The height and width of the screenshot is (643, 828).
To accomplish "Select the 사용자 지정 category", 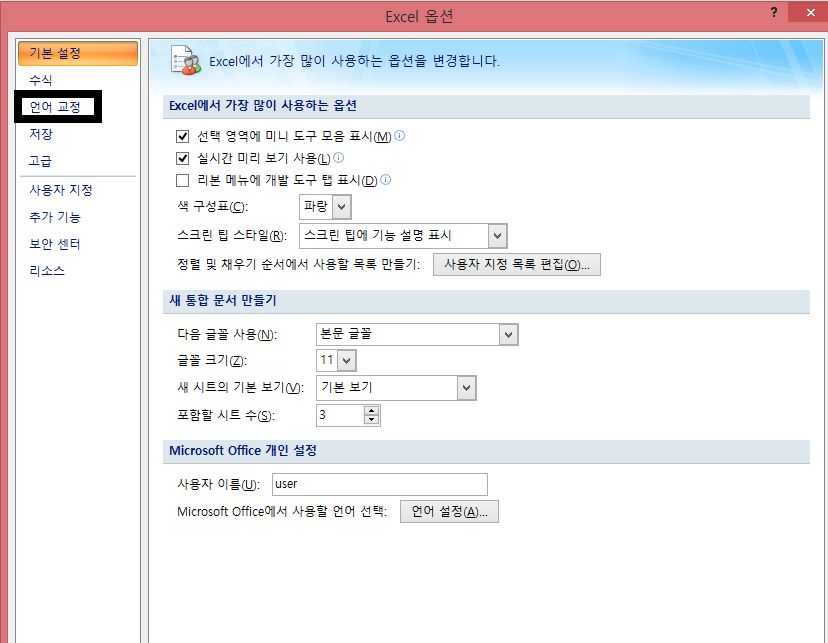I will point(61,190).
